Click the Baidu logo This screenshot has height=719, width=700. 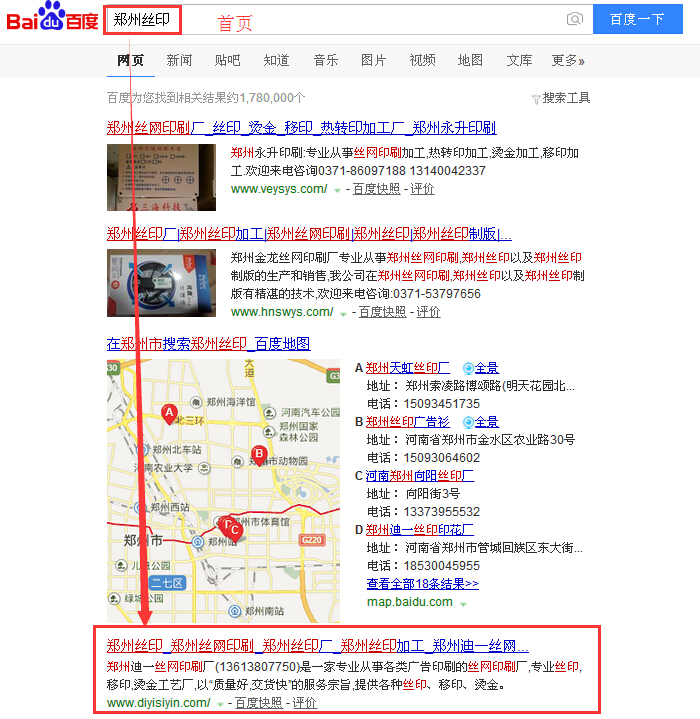[53, 17]
